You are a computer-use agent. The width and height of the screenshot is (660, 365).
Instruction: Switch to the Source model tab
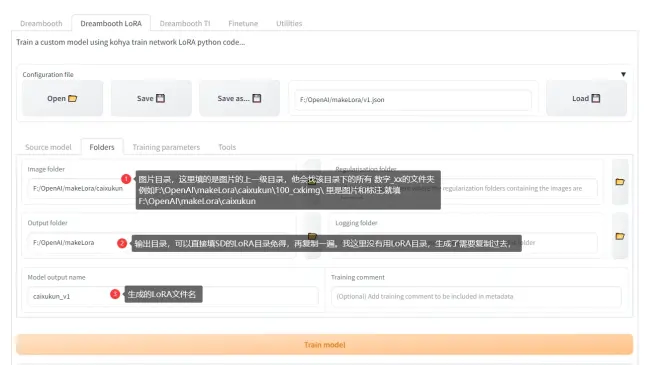coord(48,147)
